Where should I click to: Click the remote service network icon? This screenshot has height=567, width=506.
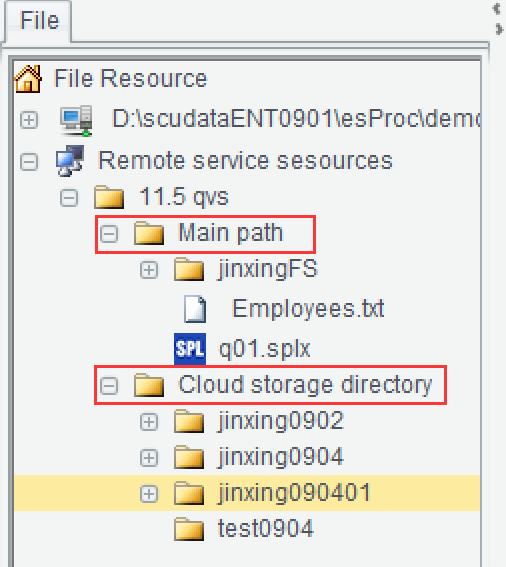point(70,161)
